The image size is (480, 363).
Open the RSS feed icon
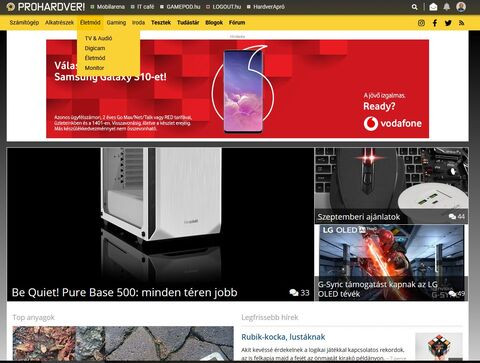pyautogui.click(x=461, y=23)
